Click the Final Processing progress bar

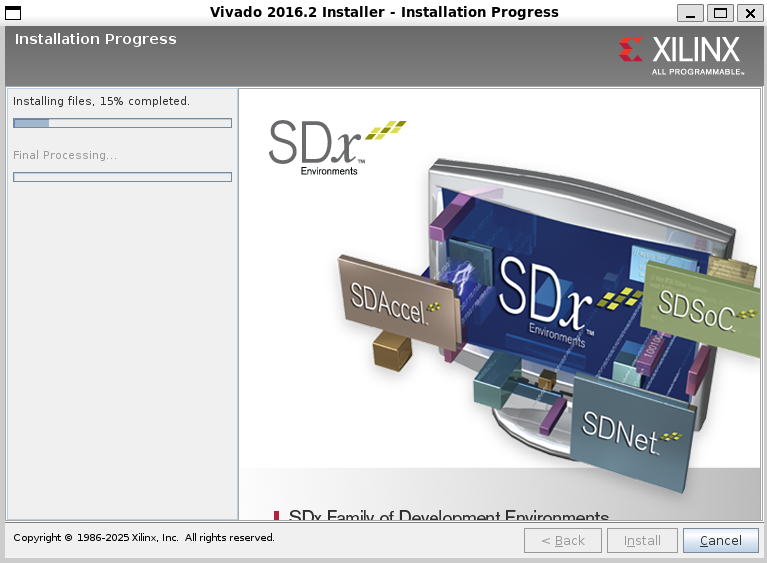[x=122, y=177]
